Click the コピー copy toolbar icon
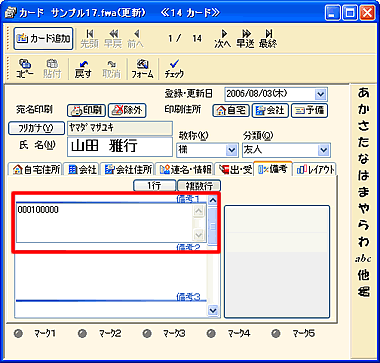Viewport: 380px width, 363px height. pyautogui.click(x=25, y=68)
